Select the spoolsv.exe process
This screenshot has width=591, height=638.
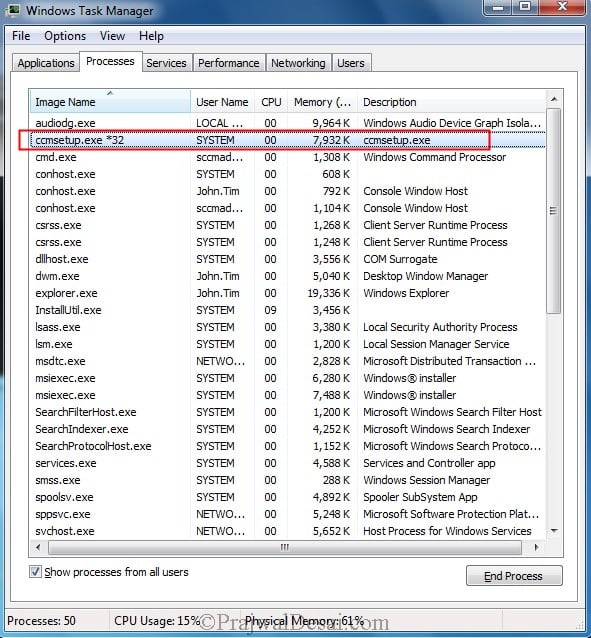click(x=288, y=498)
